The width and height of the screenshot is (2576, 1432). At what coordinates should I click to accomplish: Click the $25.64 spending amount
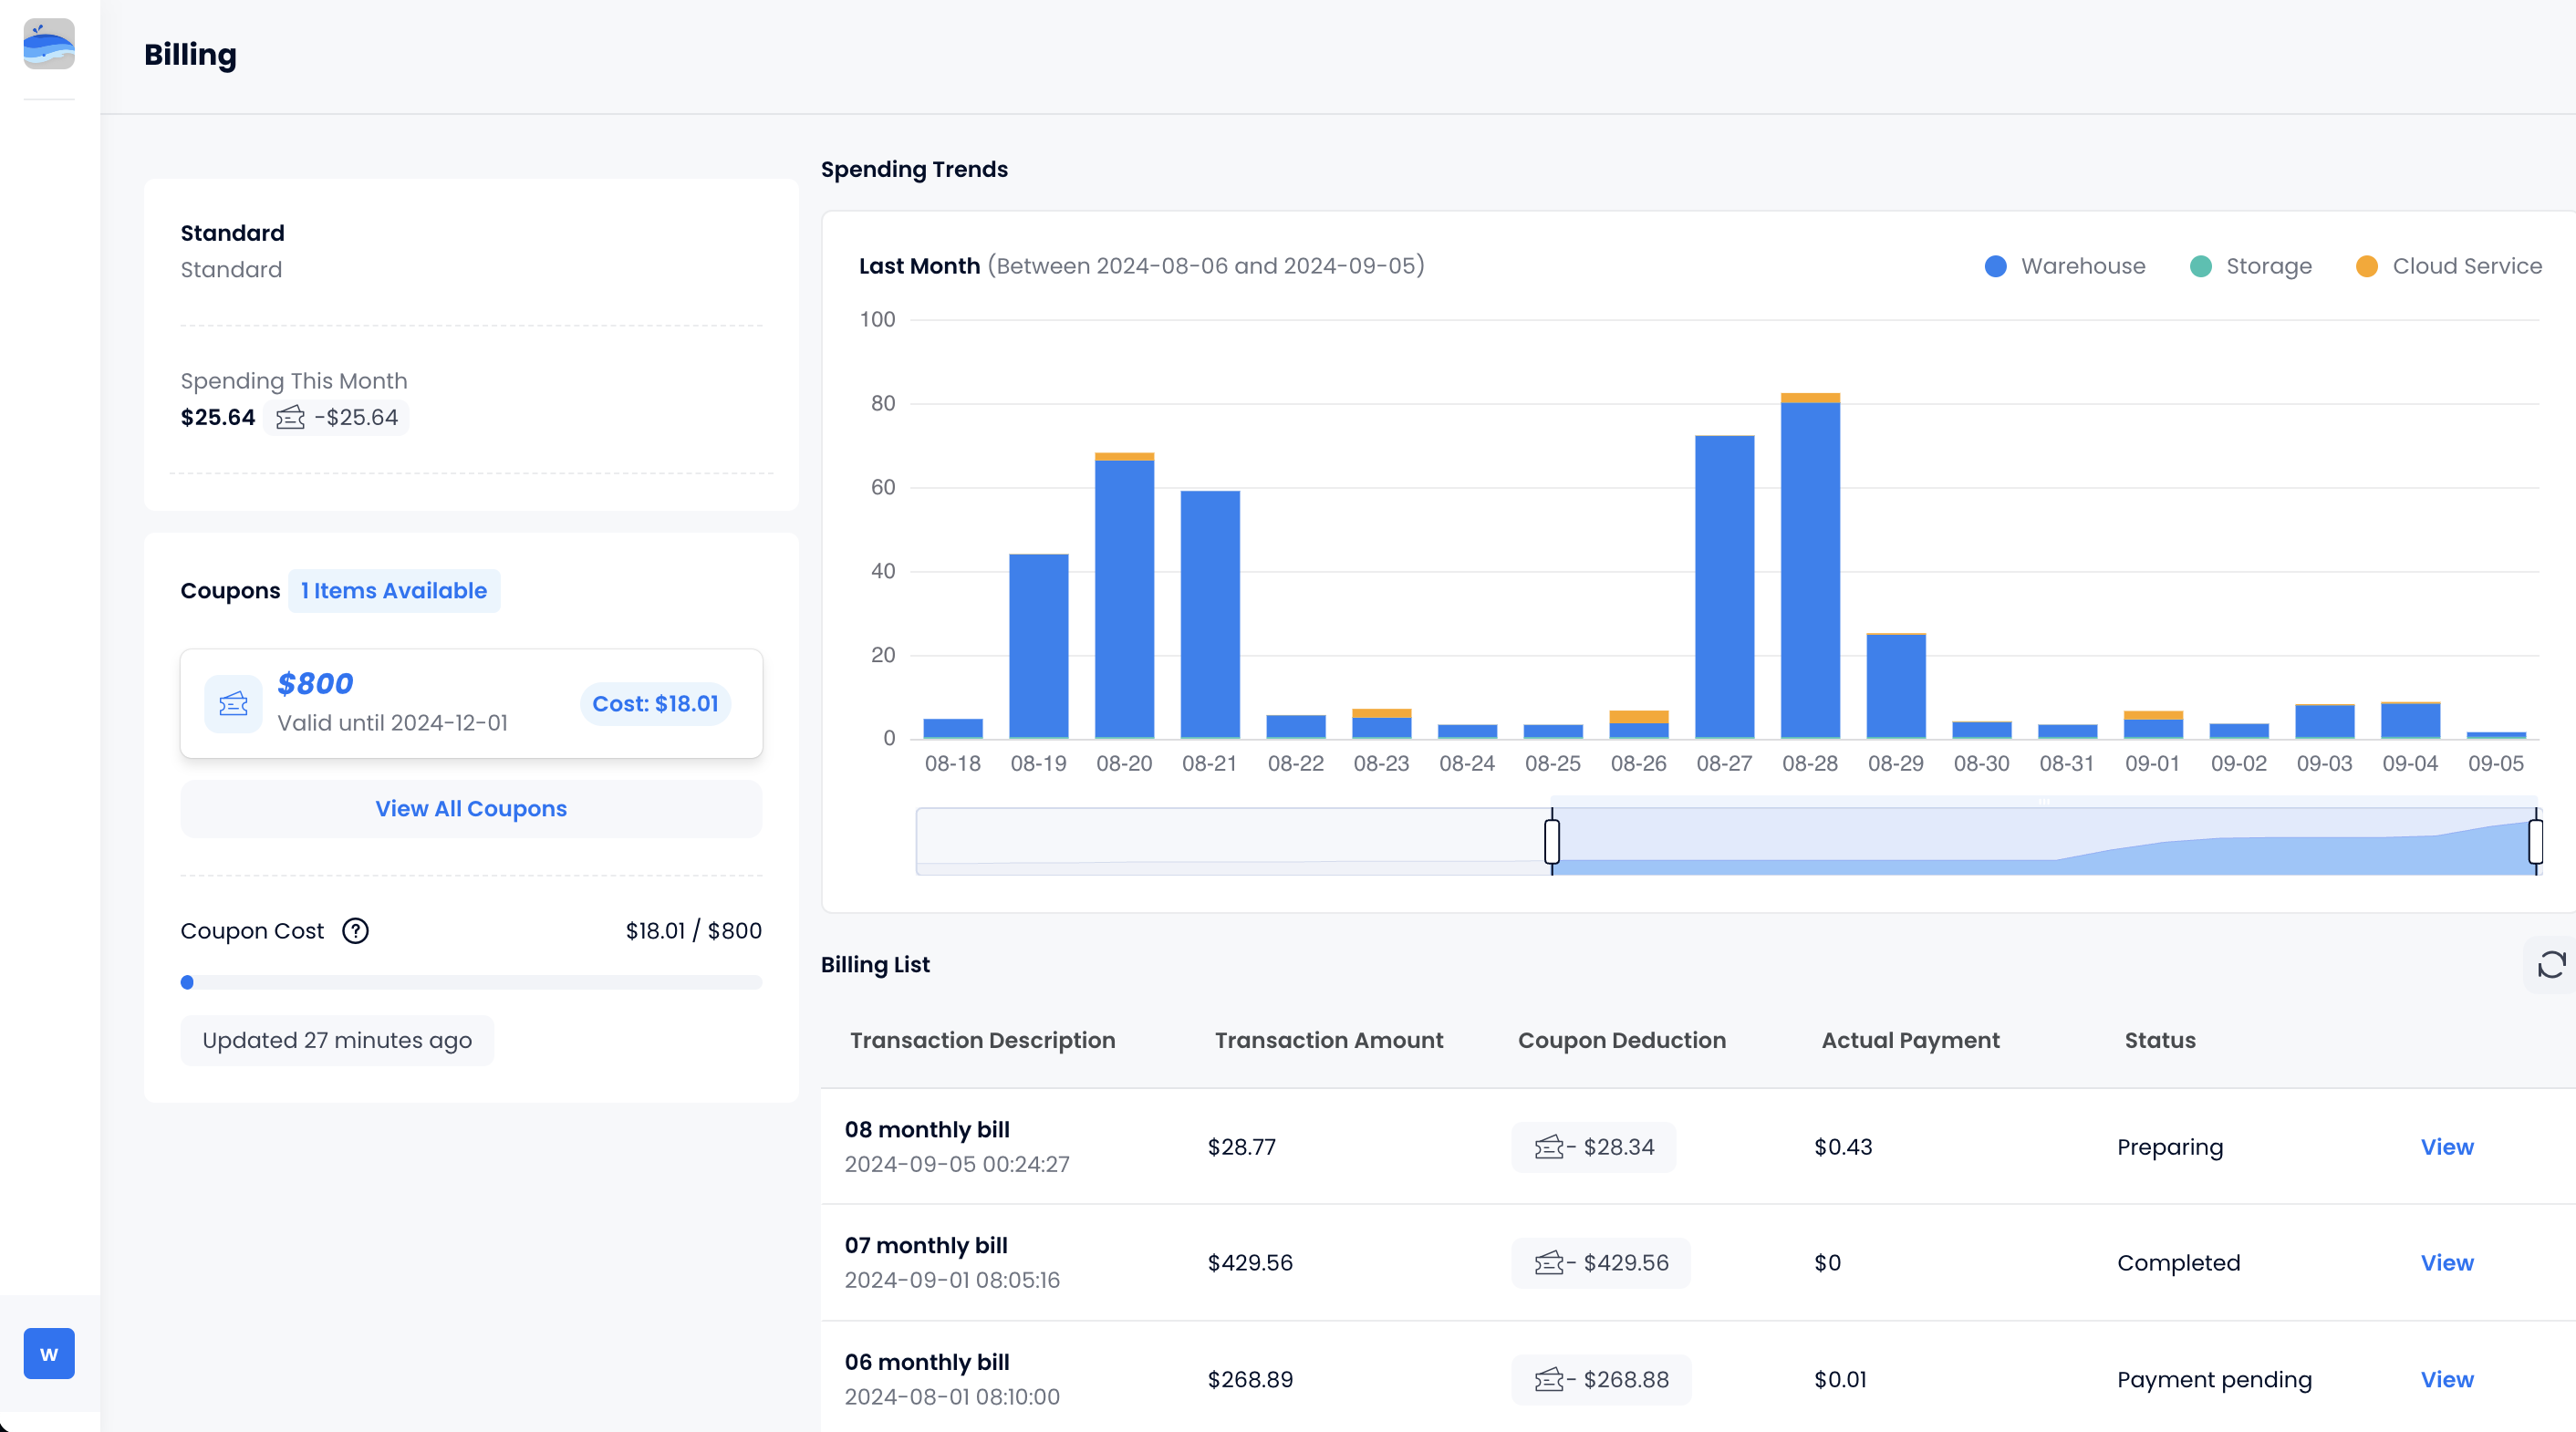[x=217, y=417]
